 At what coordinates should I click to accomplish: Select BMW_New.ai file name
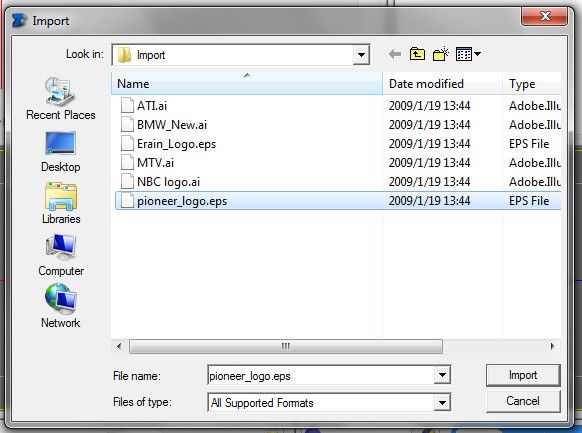(x=172, y=125)
